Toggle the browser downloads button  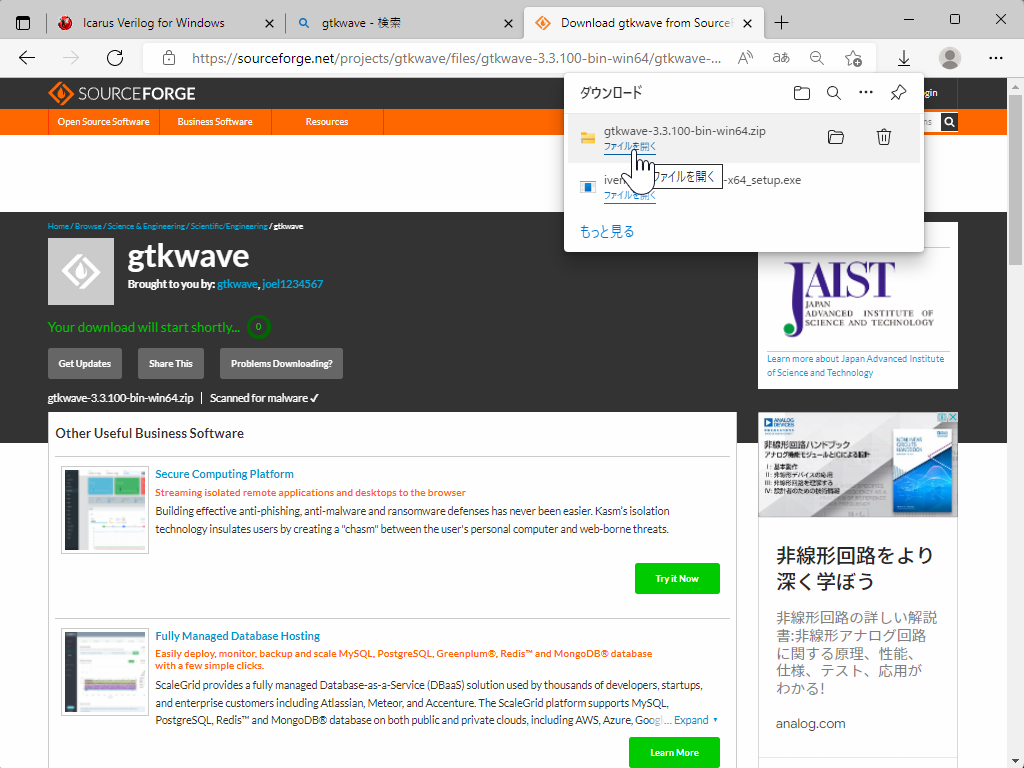tap(904, 58)
